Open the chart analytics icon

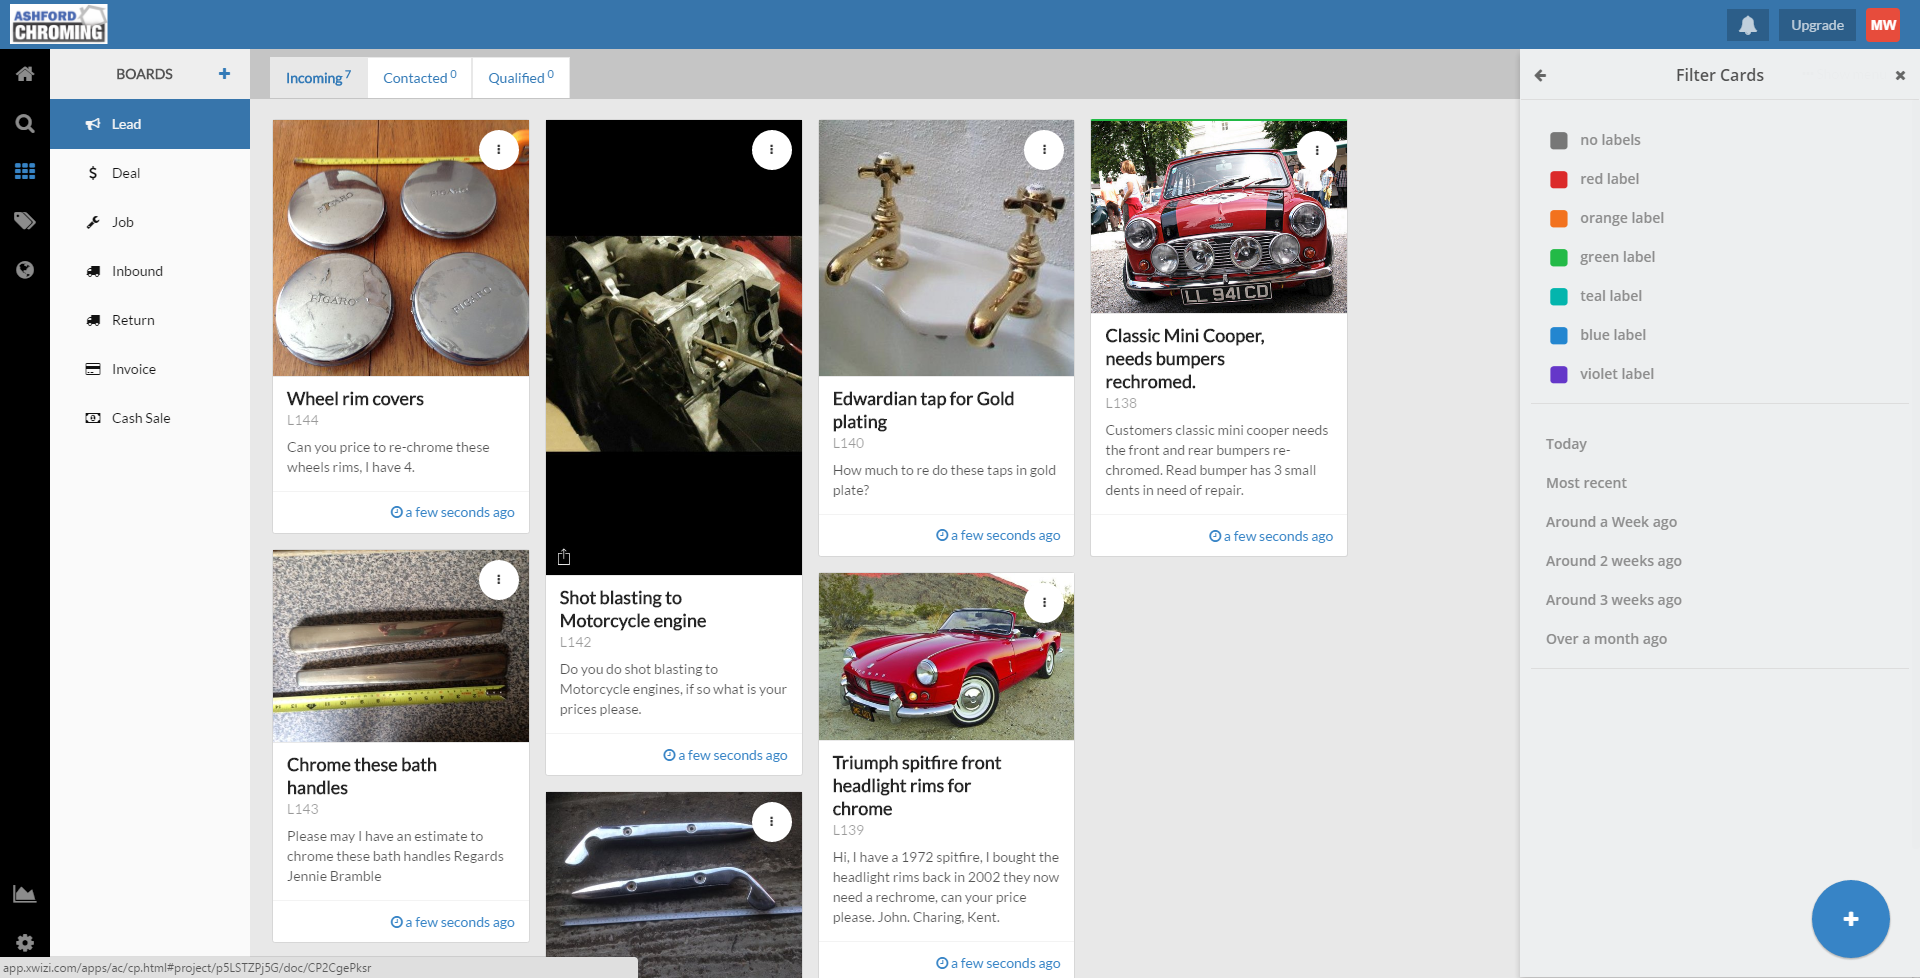pyautogui.click(x=25, y=894)
